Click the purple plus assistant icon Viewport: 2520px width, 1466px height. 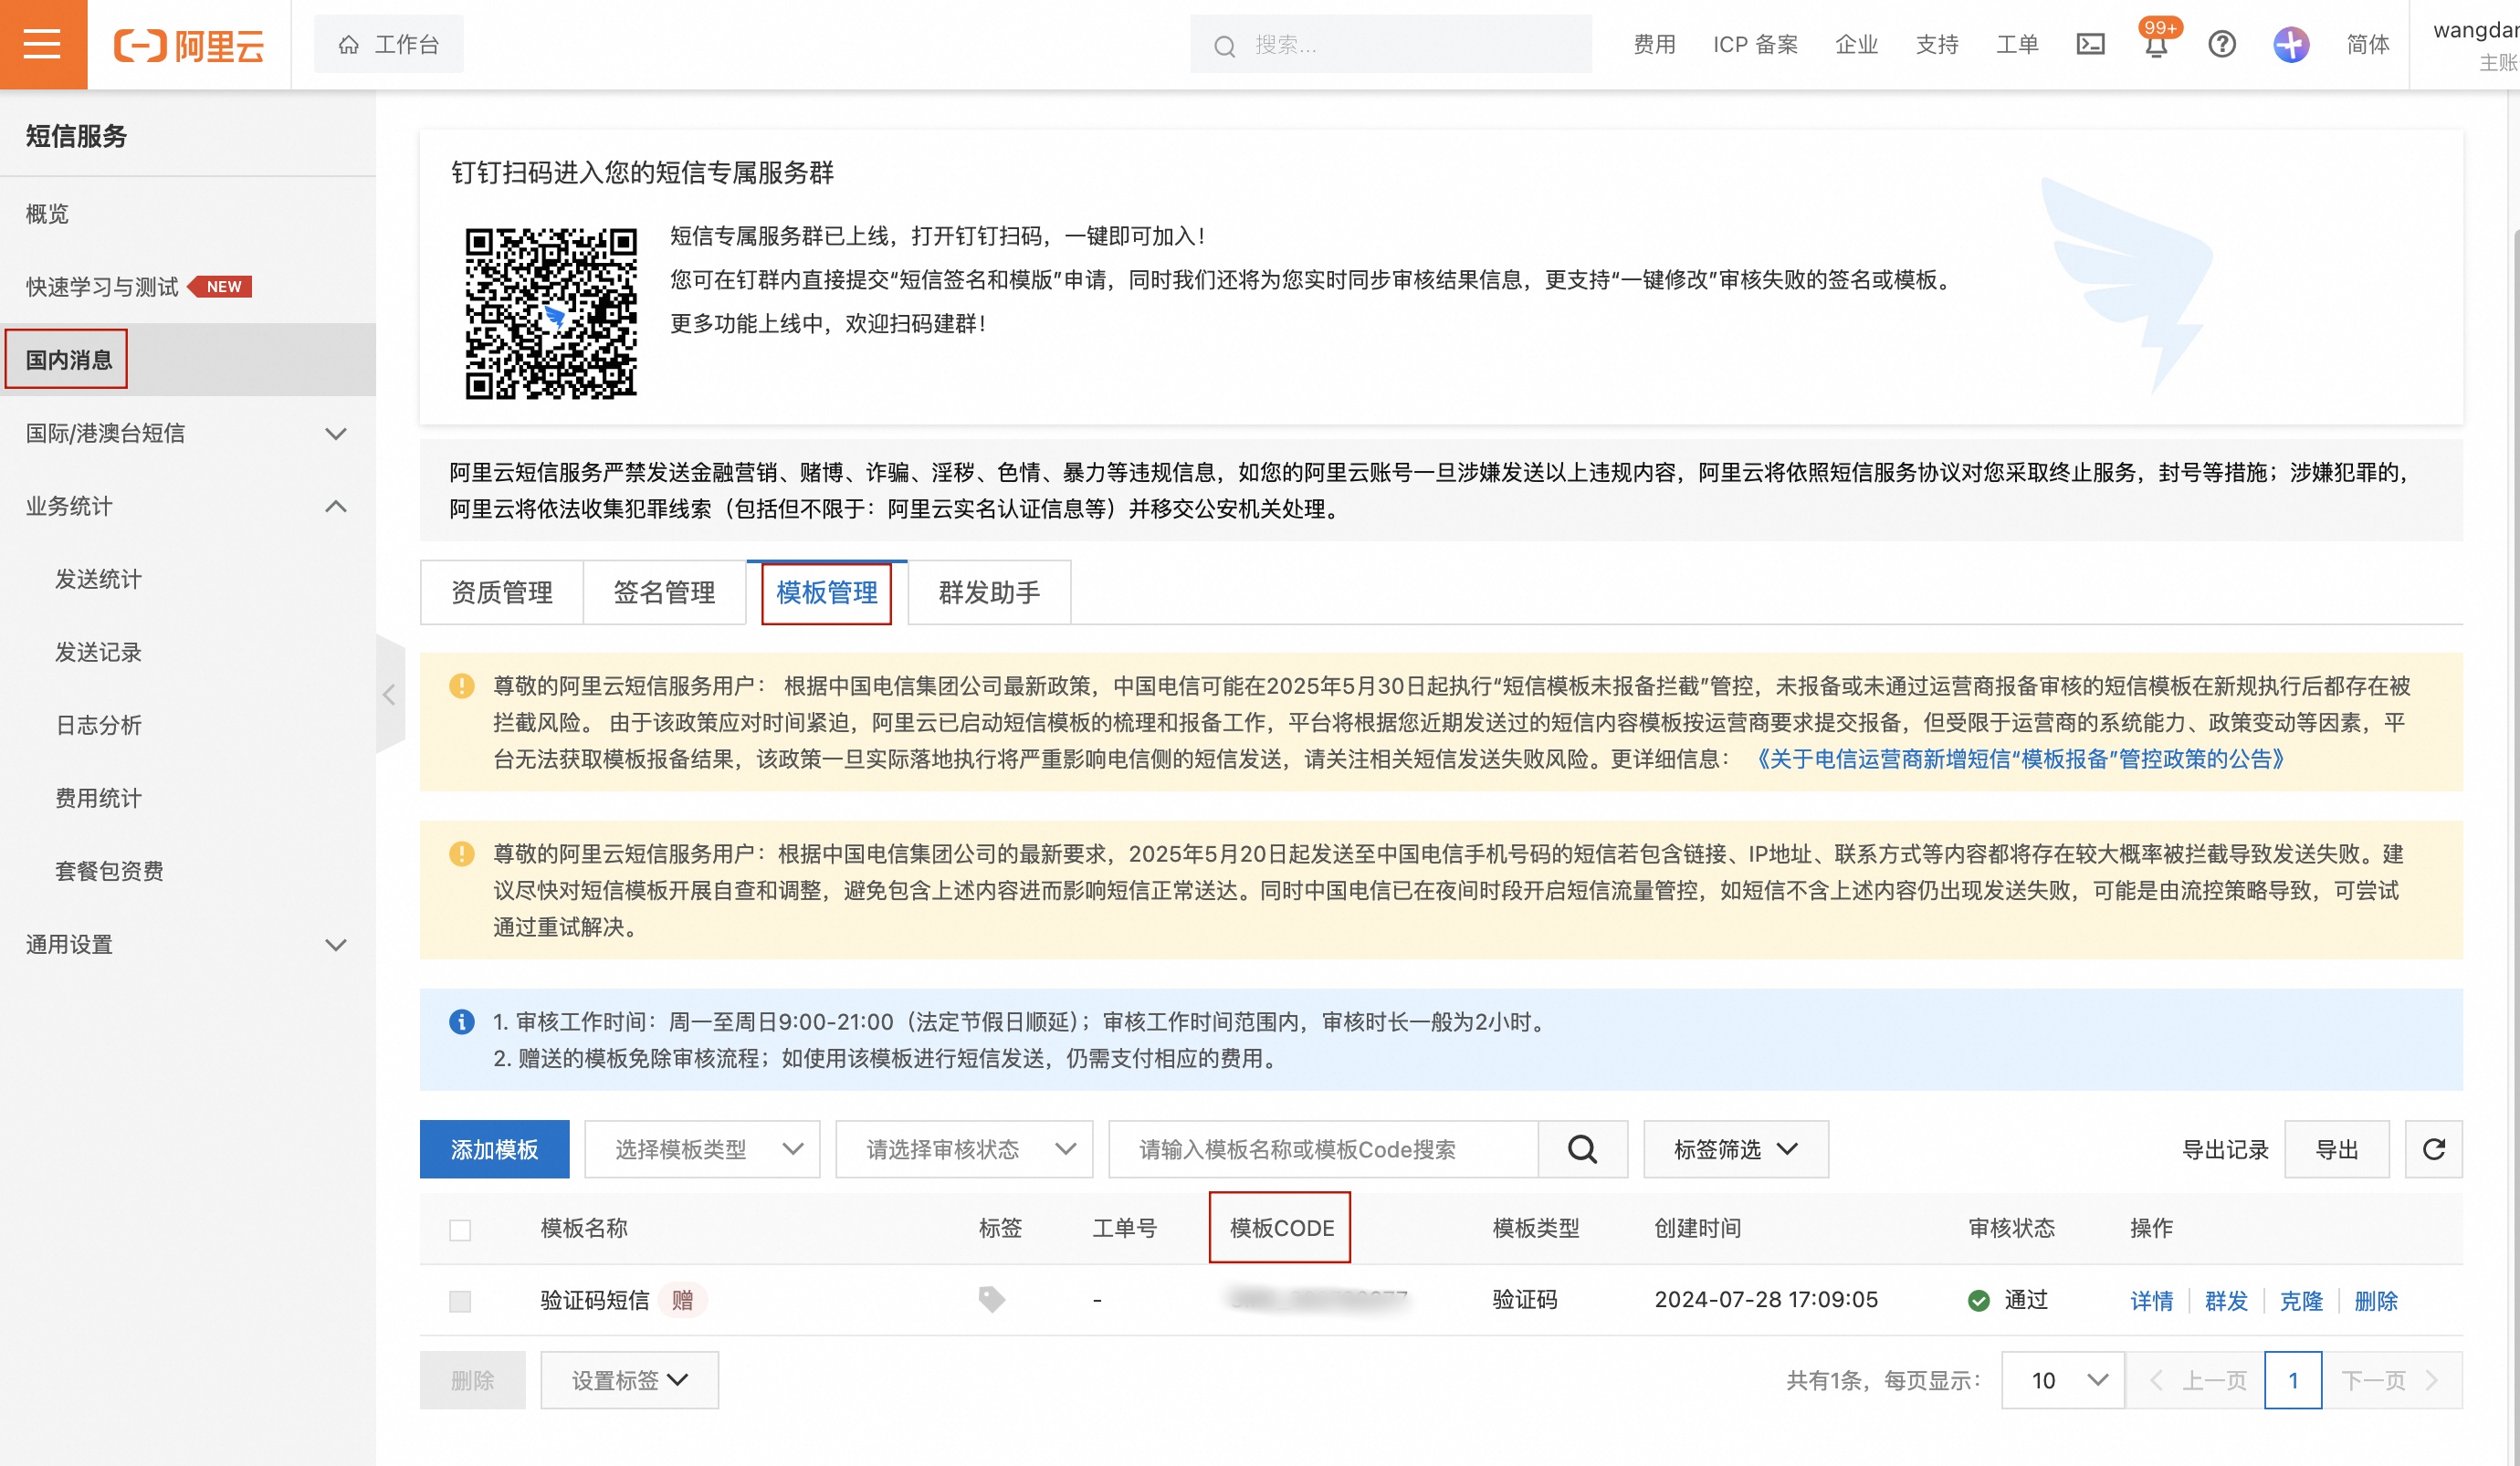[2291, 44]
